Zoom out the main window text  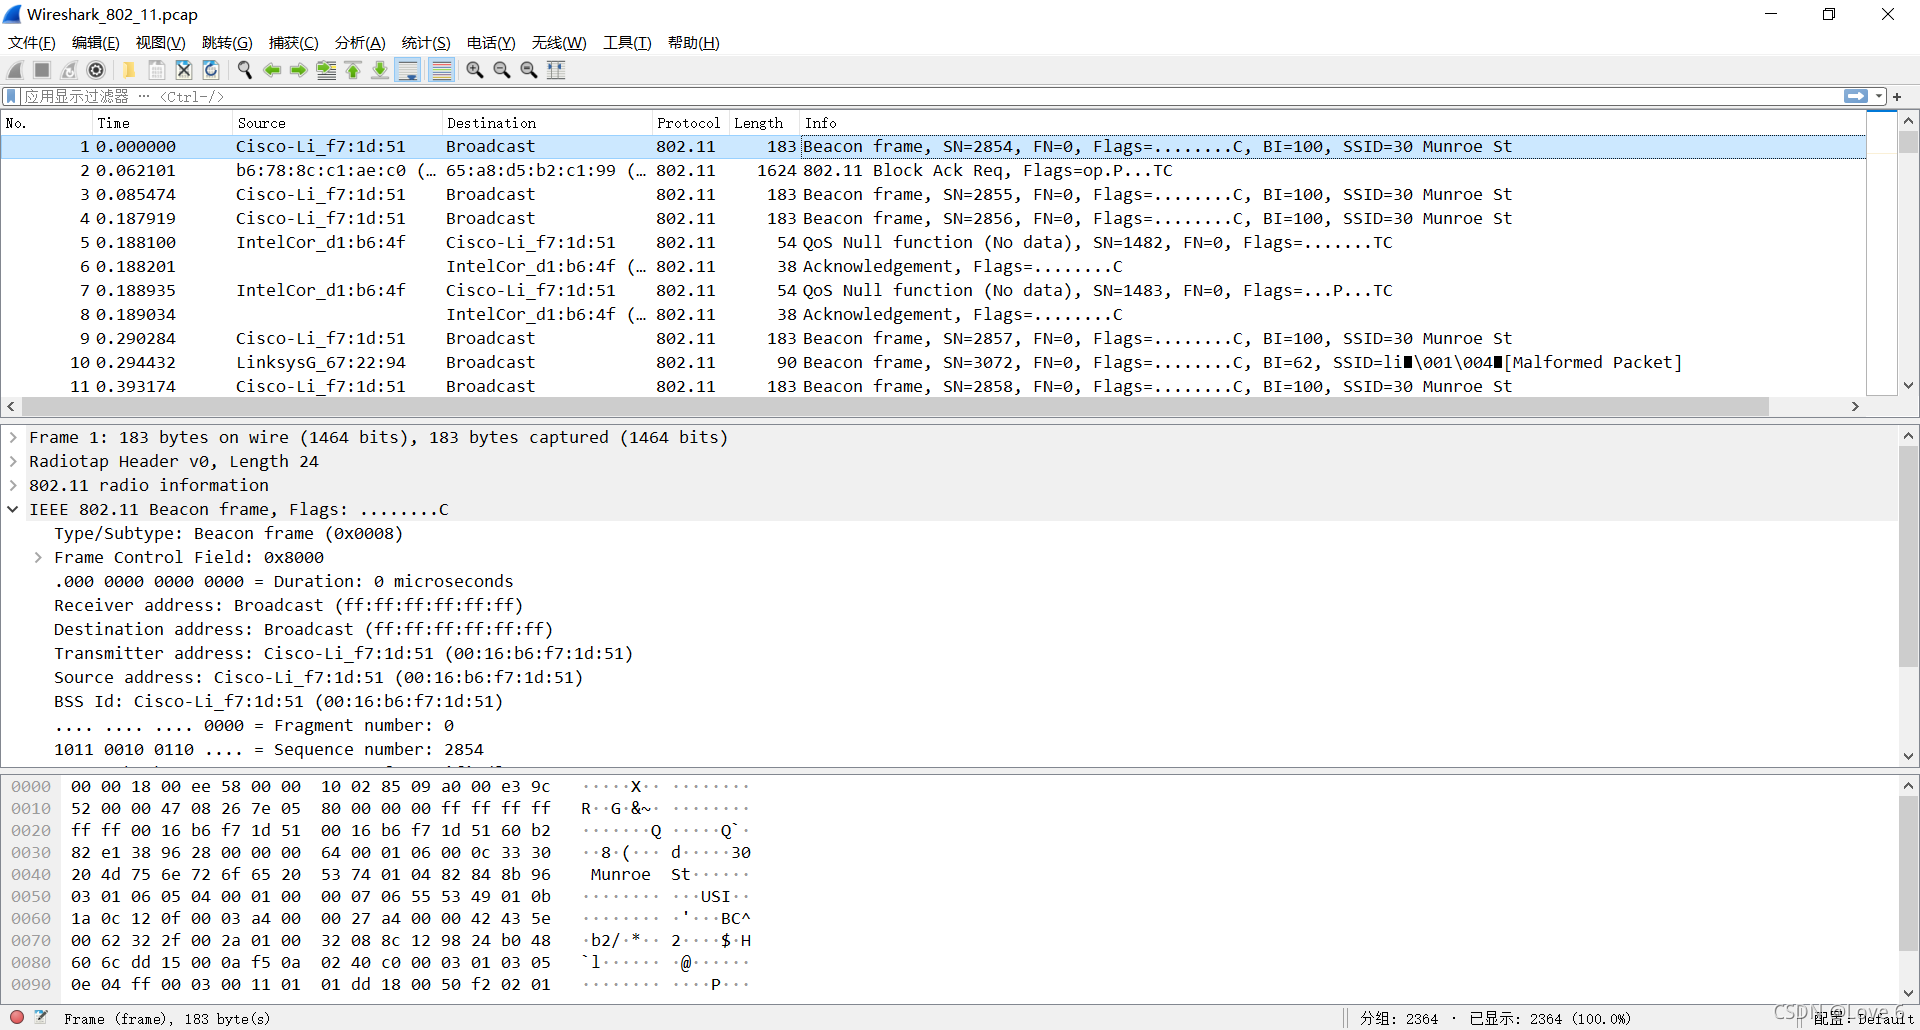point(502,70)
